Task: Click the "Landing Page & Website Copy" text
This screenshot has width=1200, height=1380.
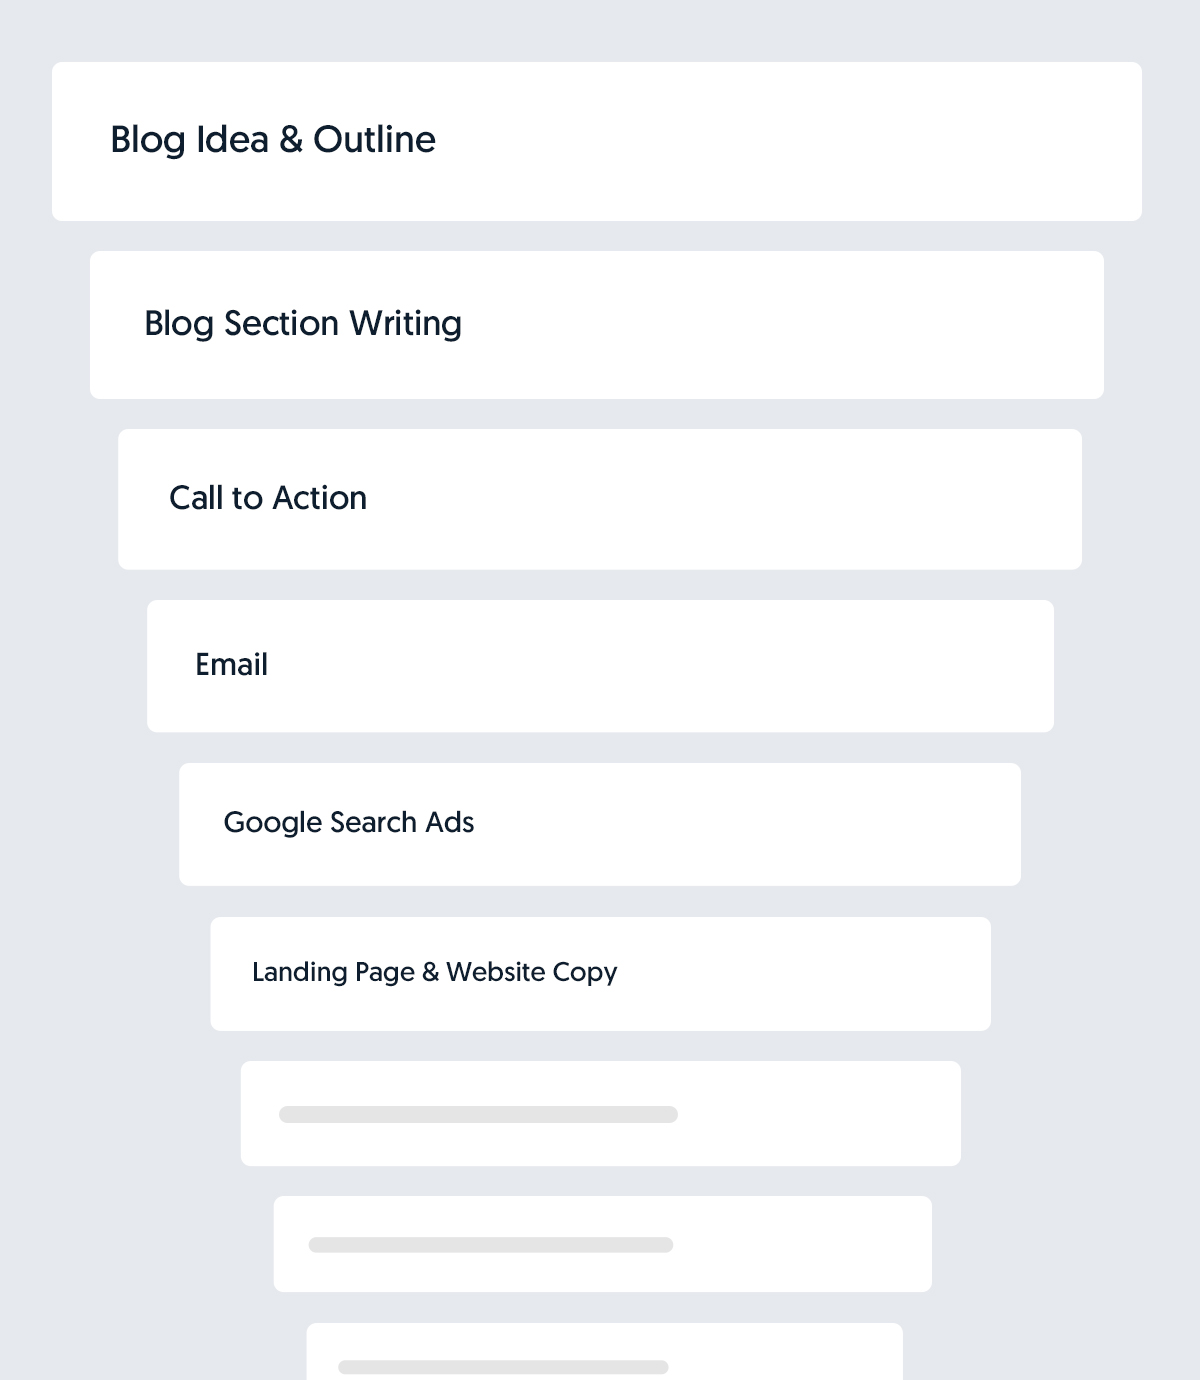Action: (x=434, y=972)
